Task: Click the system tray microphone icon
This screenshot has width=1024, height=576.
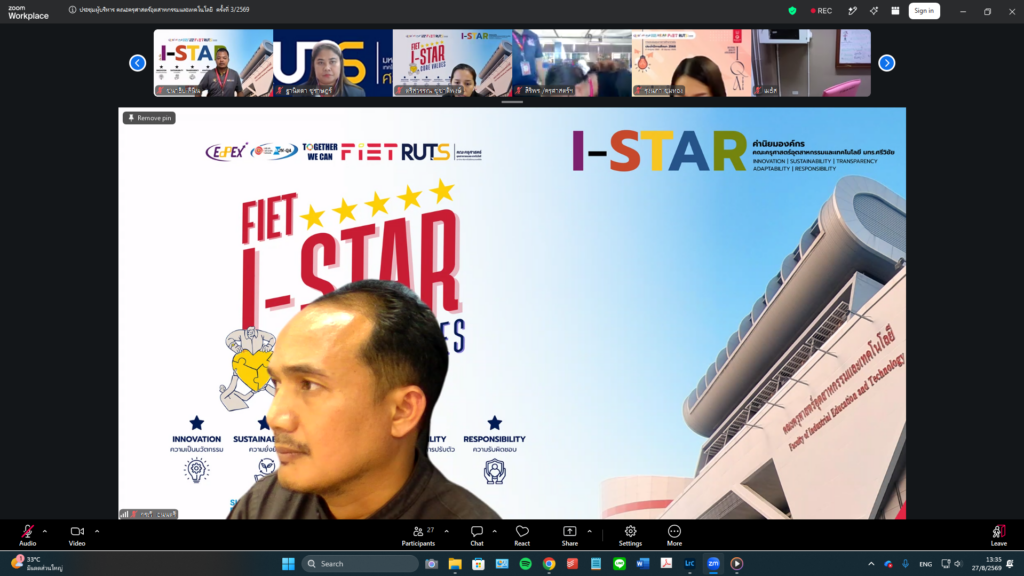Action: point(905,564)
